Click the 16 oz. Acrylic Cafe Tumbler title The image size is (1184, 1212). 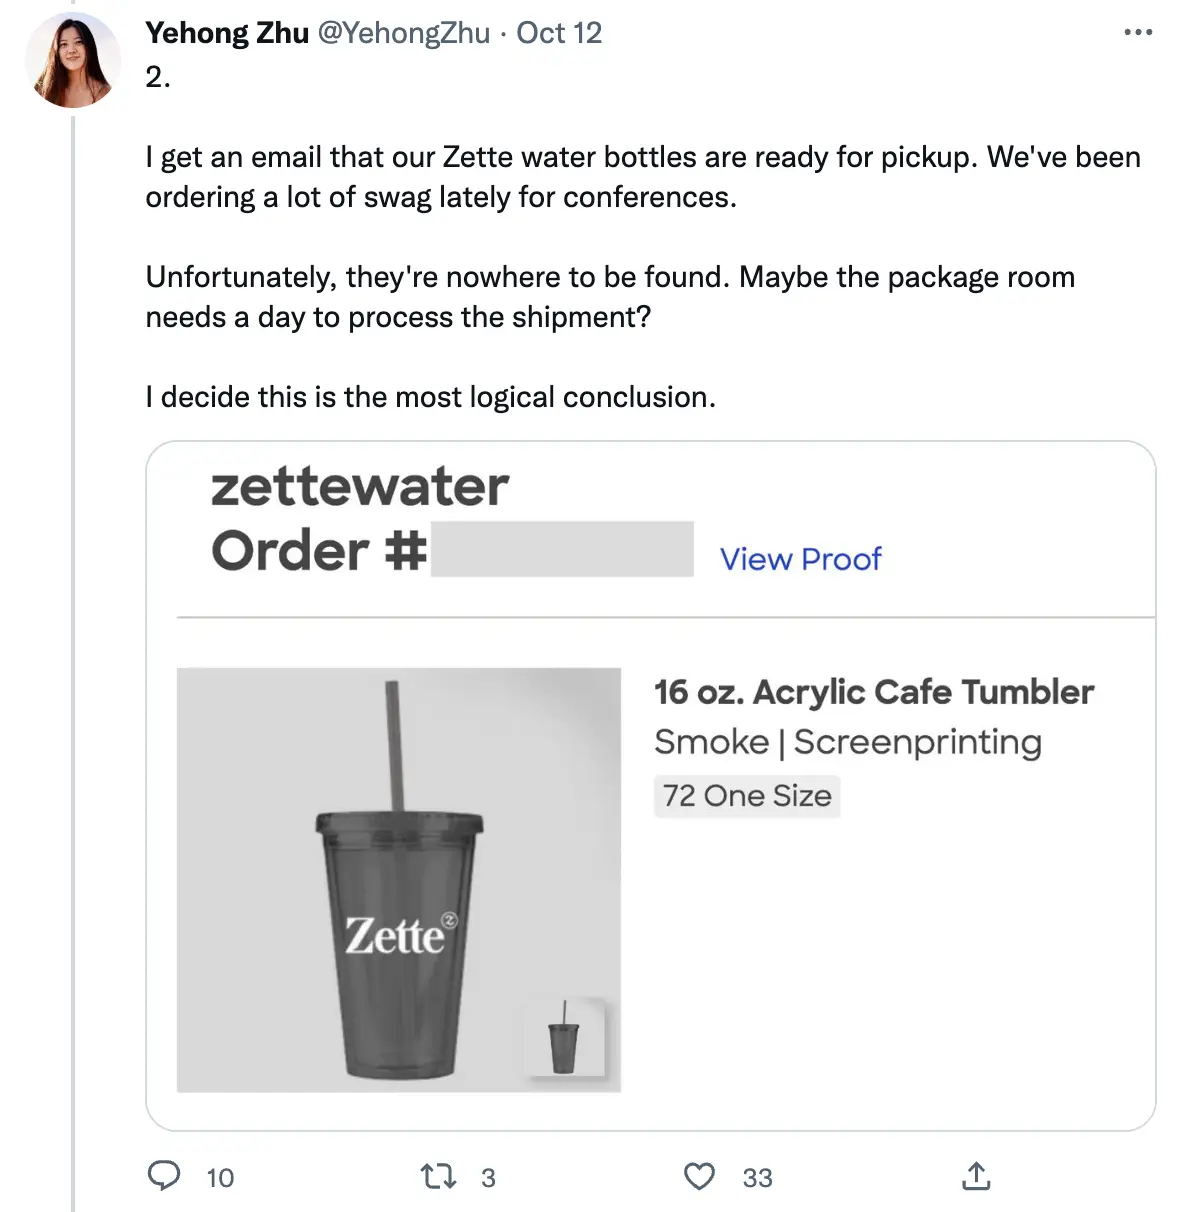point(874,692)
